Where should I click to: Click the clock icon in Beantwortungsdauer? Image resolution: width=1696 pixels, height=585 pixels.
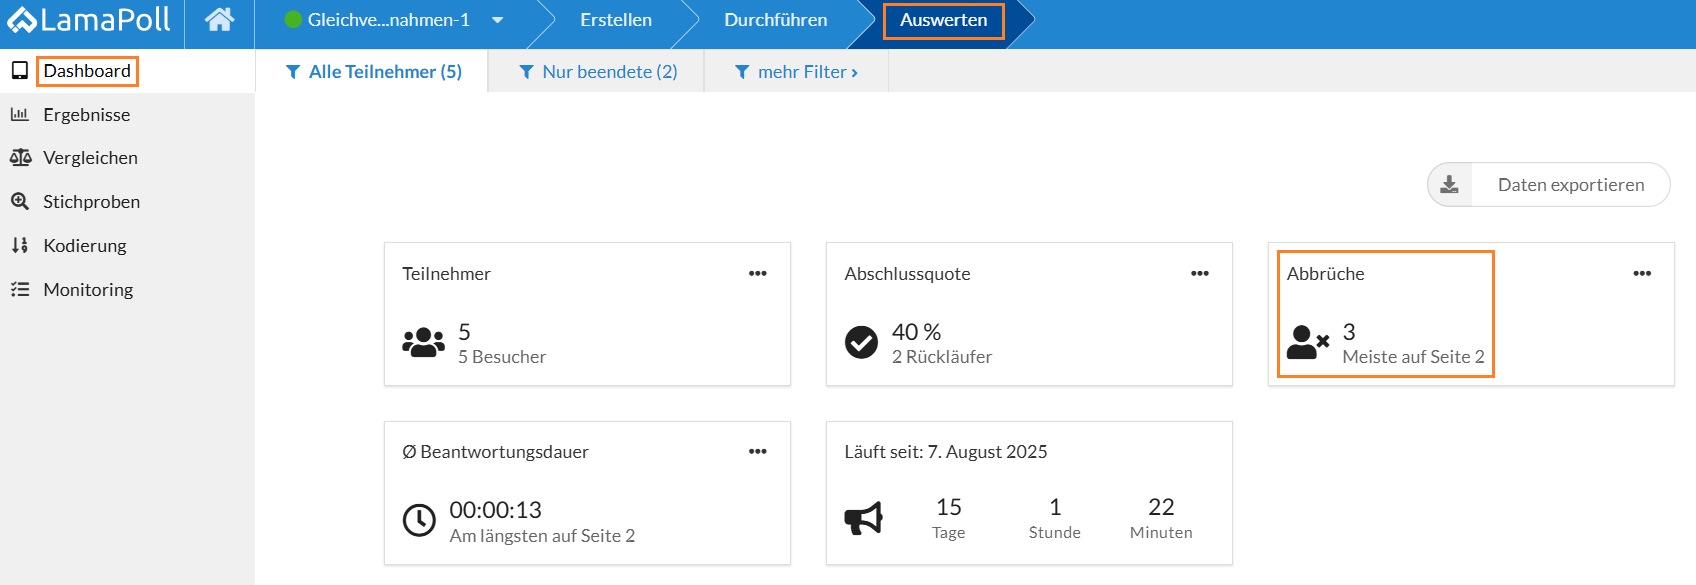click(419, 520)
